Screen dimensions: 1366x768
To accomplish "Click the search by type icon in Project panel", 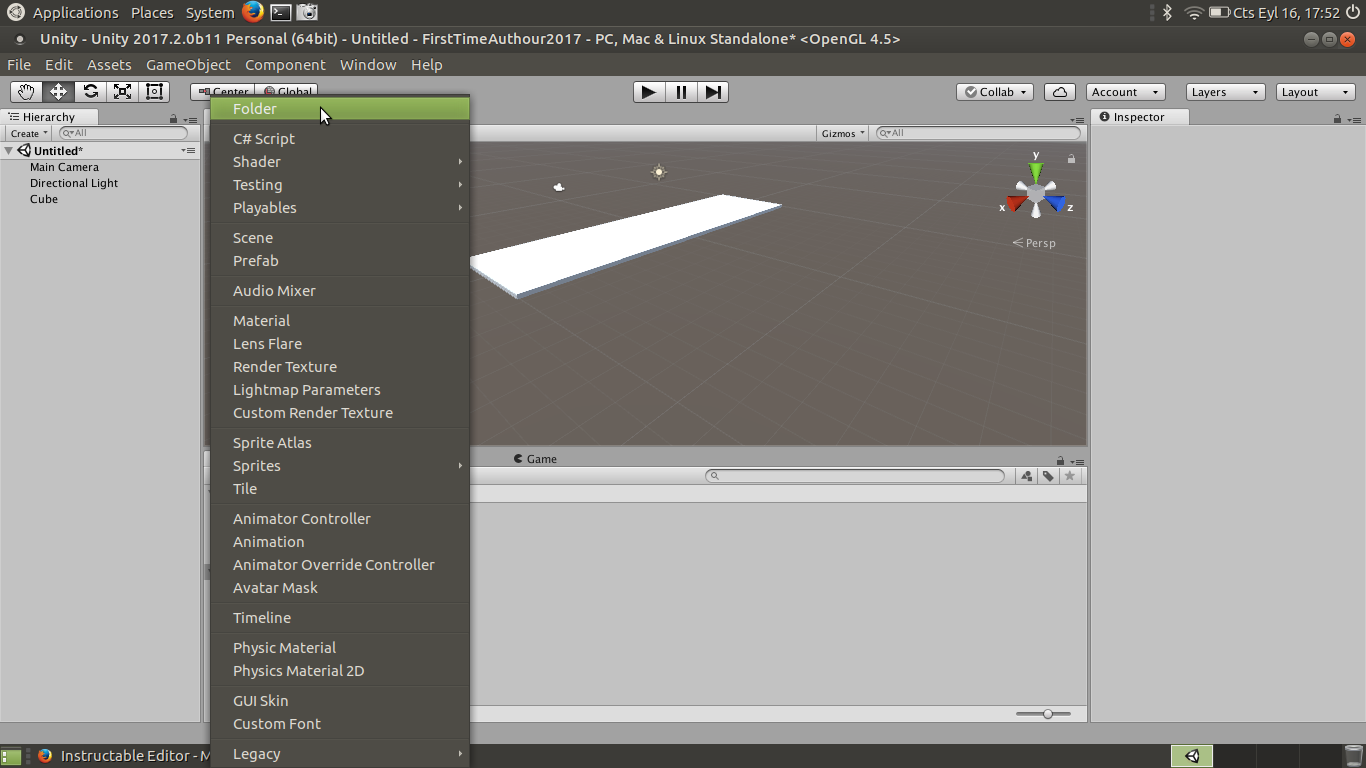I will click(1027, 476).
